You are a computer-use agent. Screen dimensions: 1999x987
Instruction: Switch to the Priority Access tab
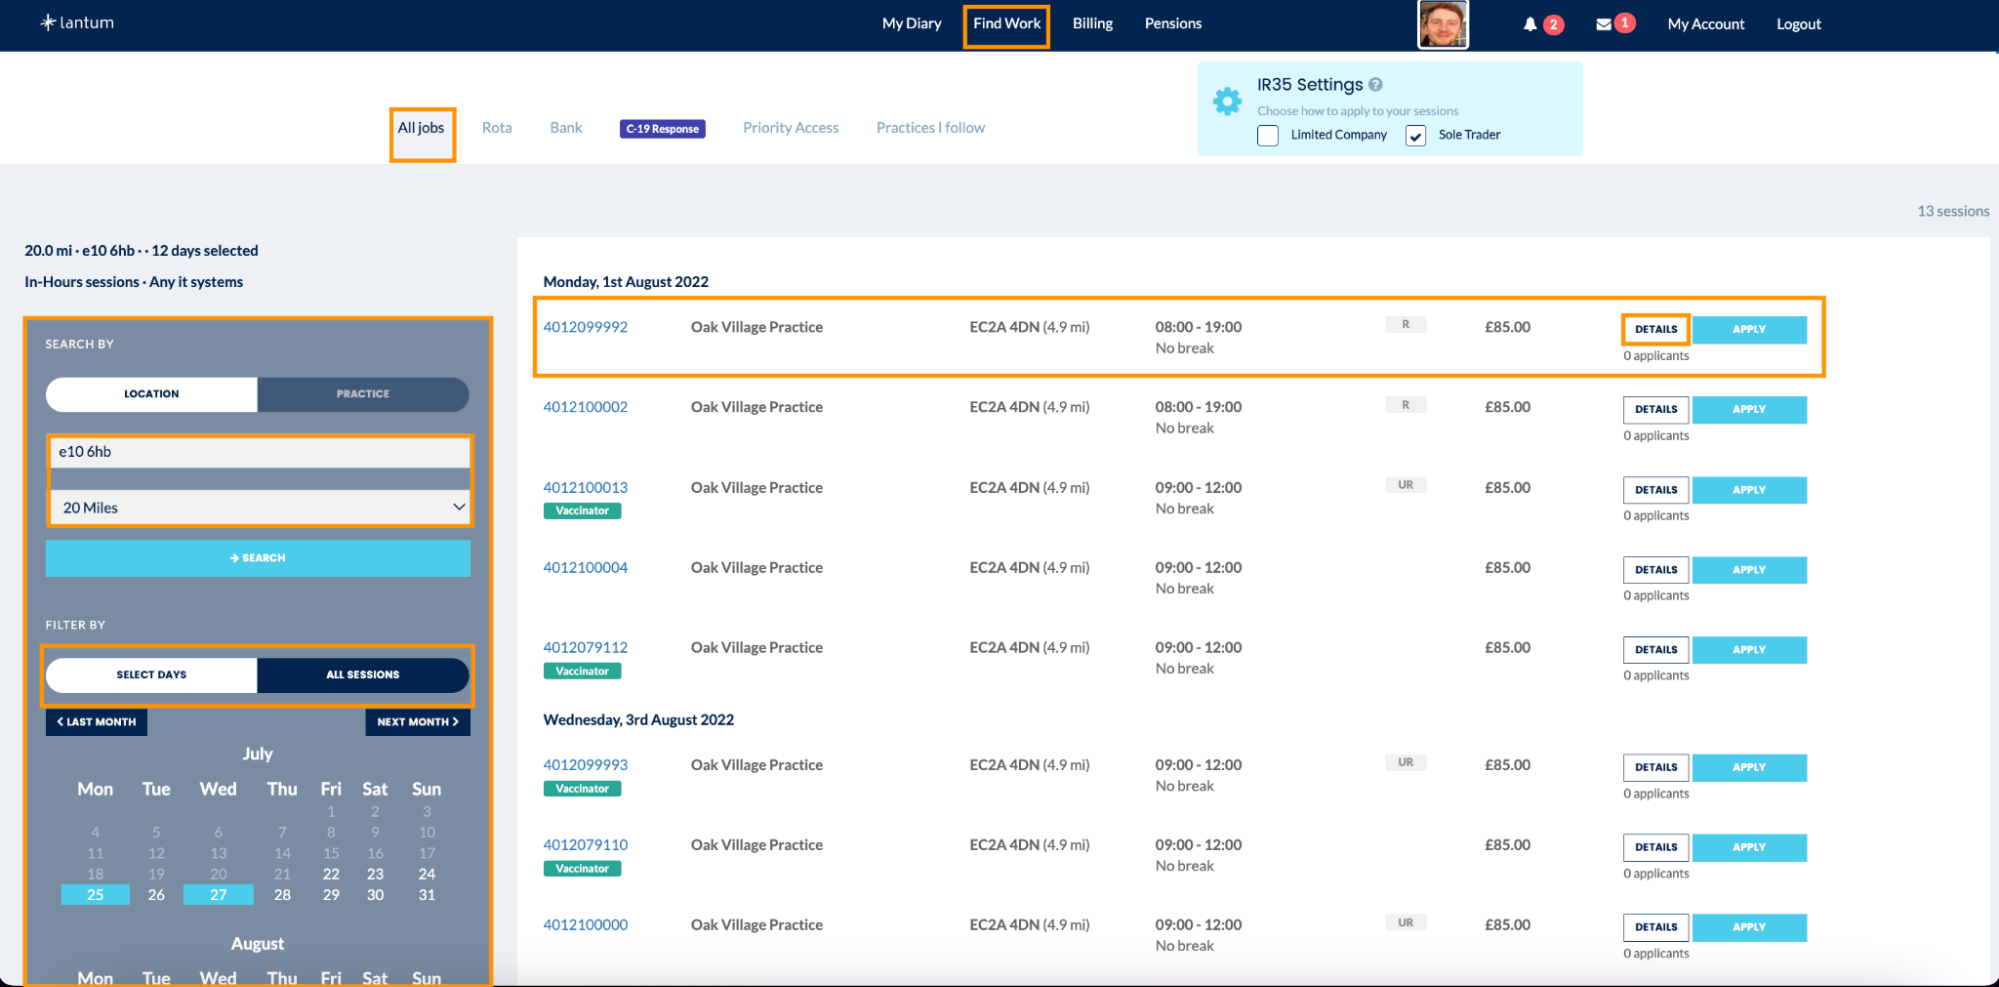[x=790, y=128]
